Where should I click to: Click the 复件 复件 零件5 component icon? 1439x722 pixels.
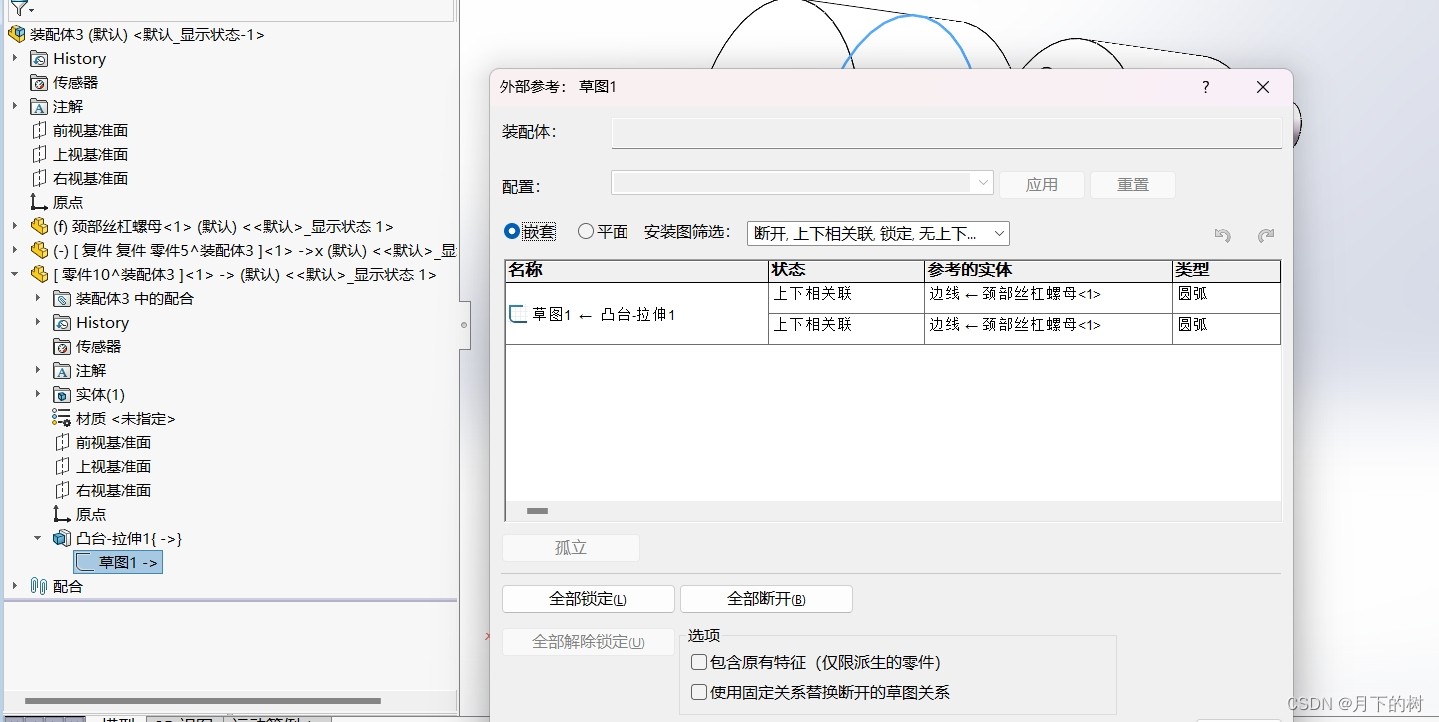(x=39, y=250)
